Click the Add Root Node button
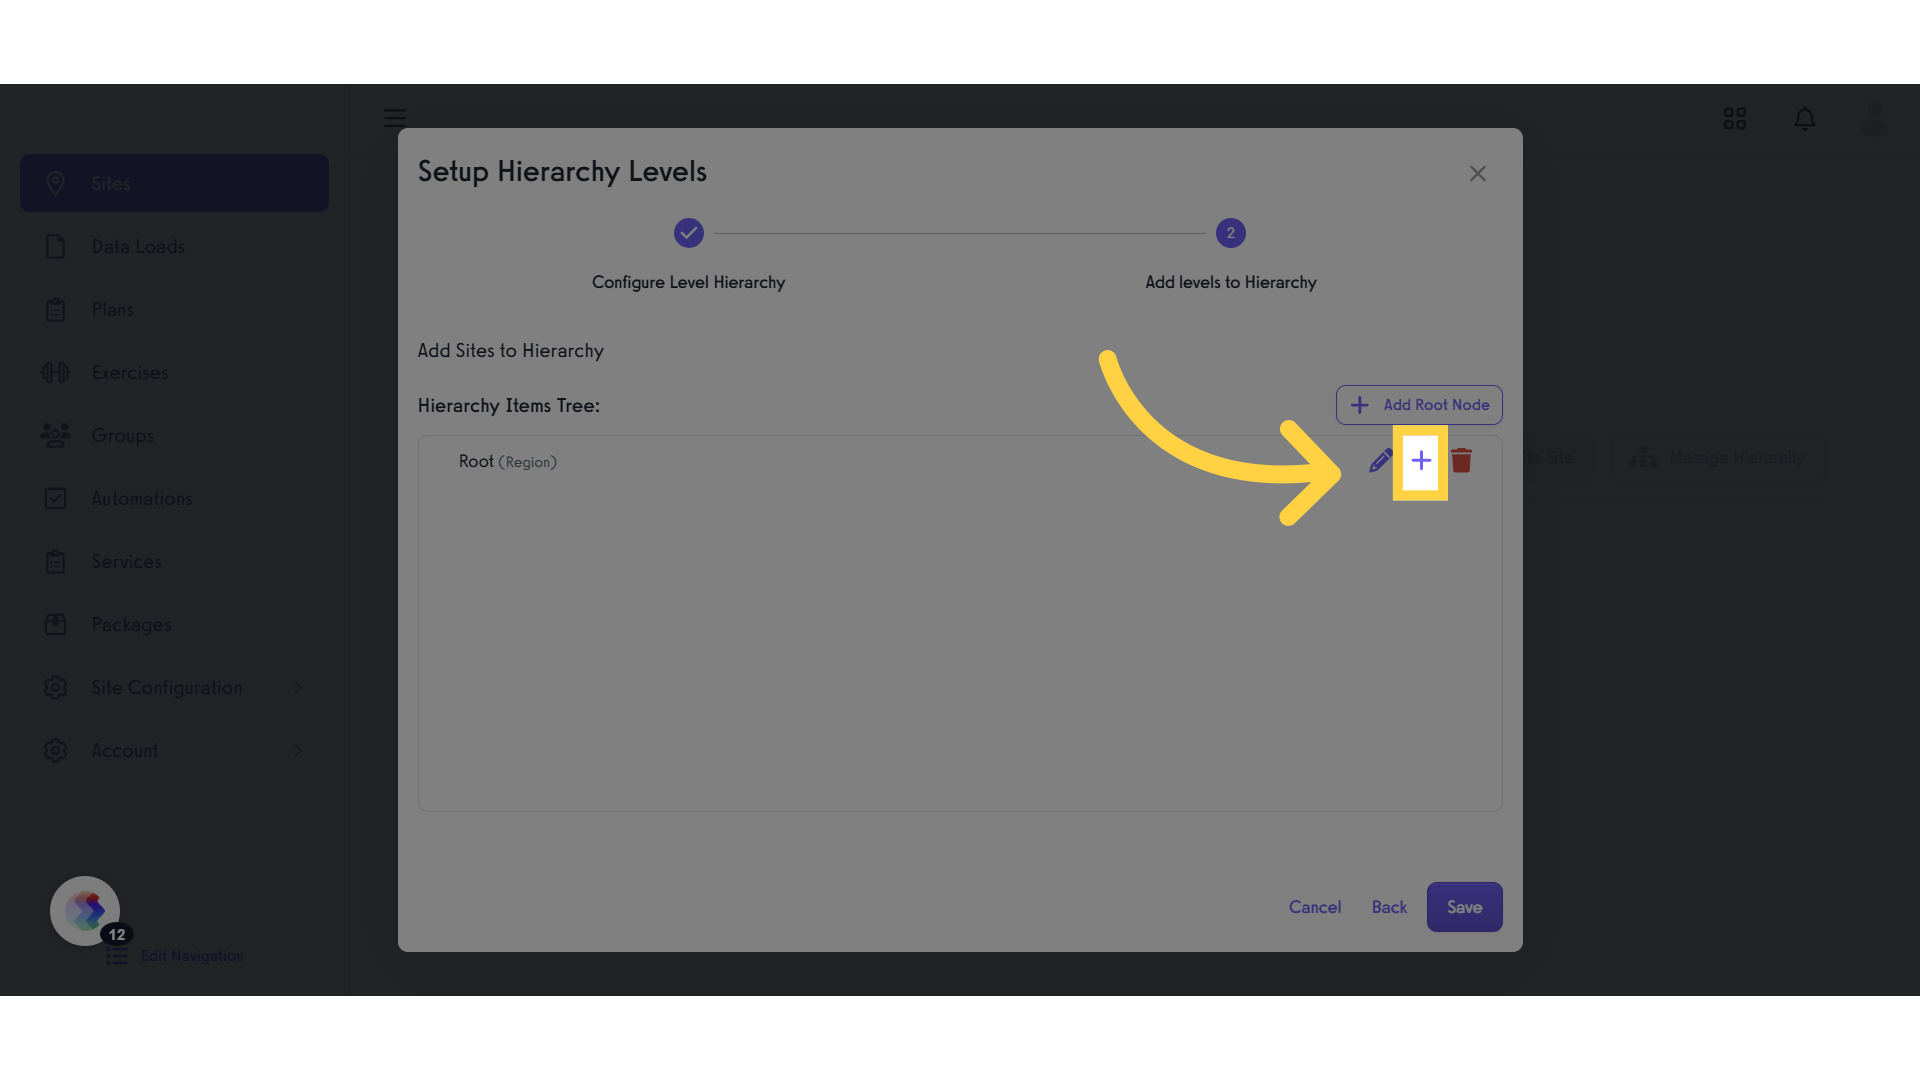This screenshot has height=1080, width=1920. click(1419, 405)
